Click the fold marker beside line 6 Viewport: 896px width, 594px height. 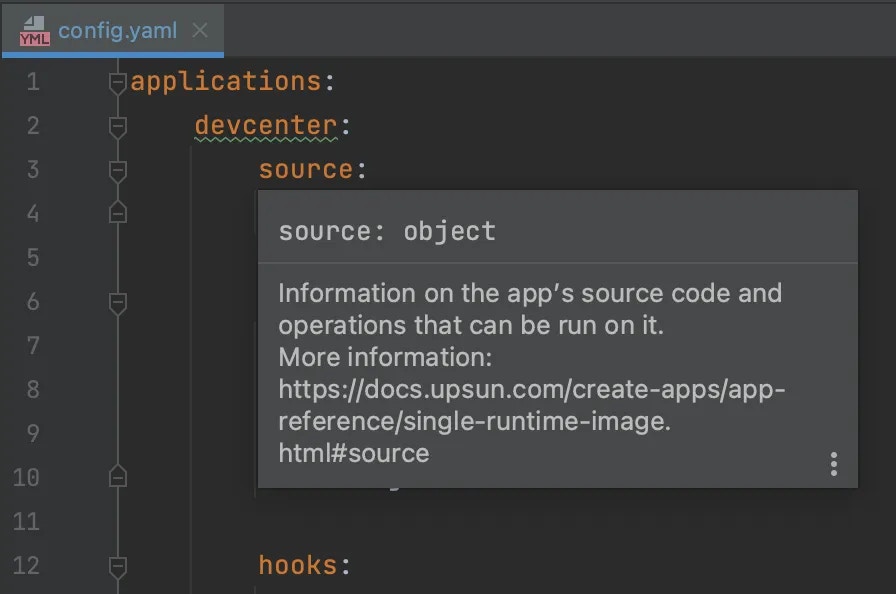point(117,301)
